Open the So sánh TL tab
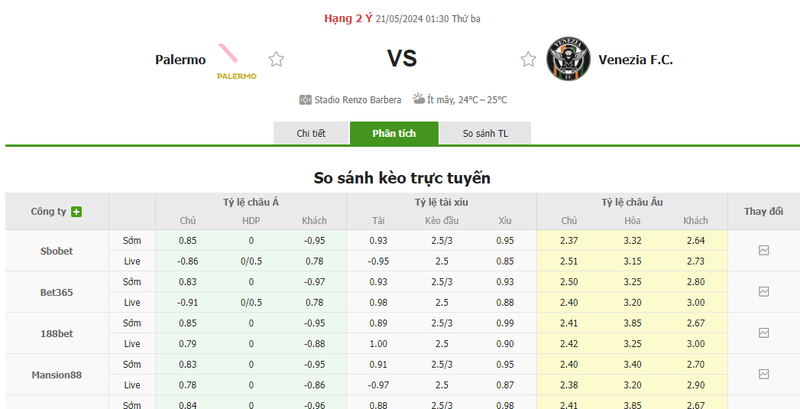Screen dimensions: 800x409 tap(485, 134)
